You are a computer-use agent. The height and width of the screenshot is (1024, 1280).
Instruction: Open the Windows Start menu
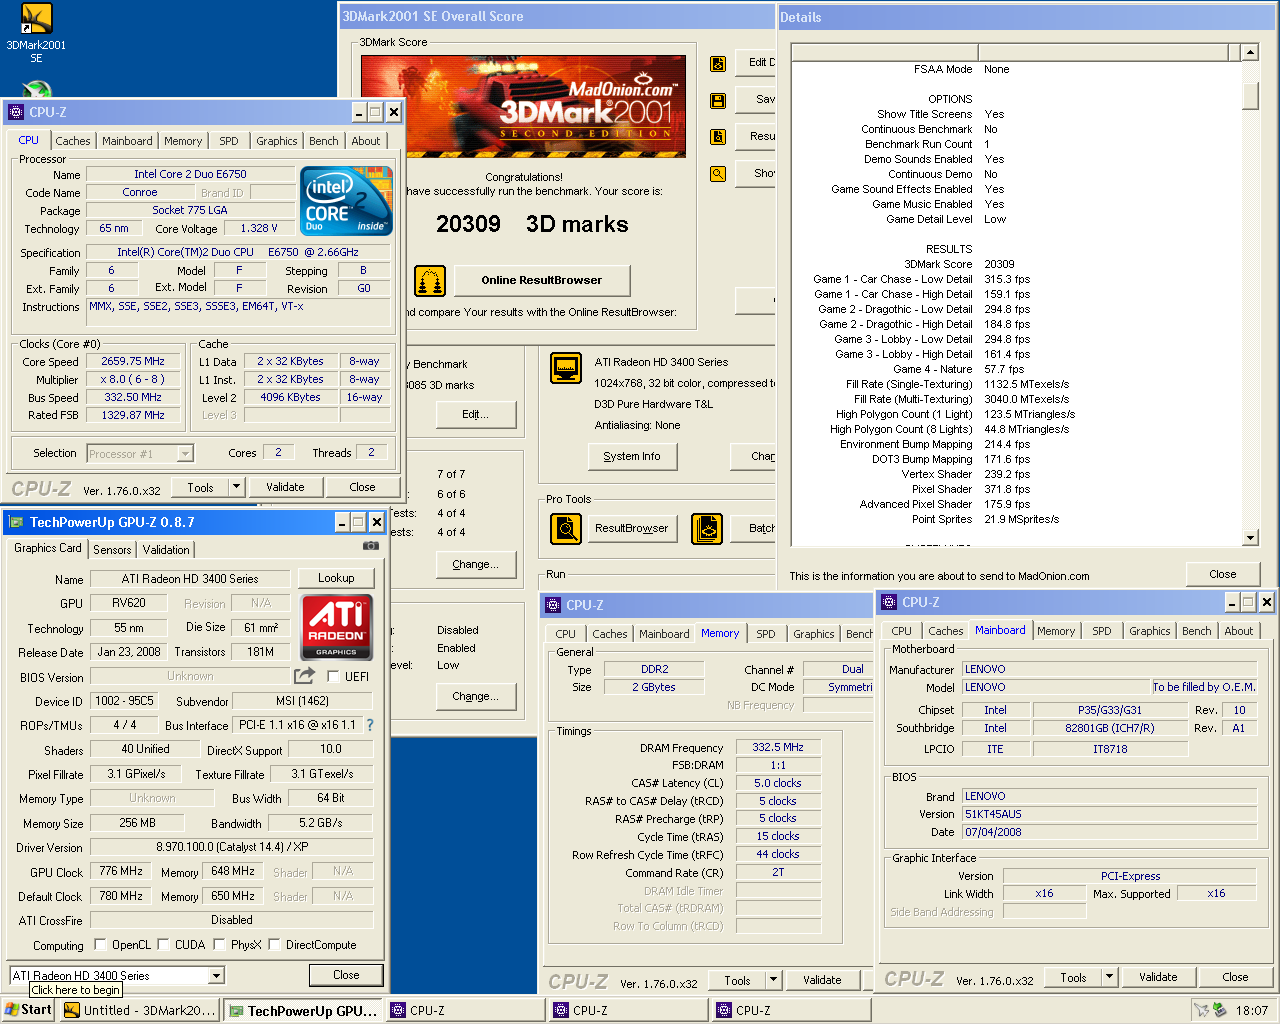[x=29, y=1010]
